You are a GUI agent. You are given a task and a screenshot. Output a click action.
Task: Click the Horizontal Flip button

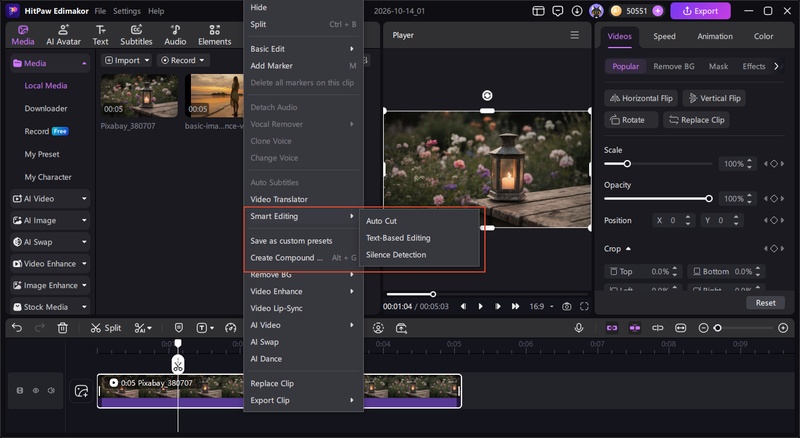(x=641, y=98)
